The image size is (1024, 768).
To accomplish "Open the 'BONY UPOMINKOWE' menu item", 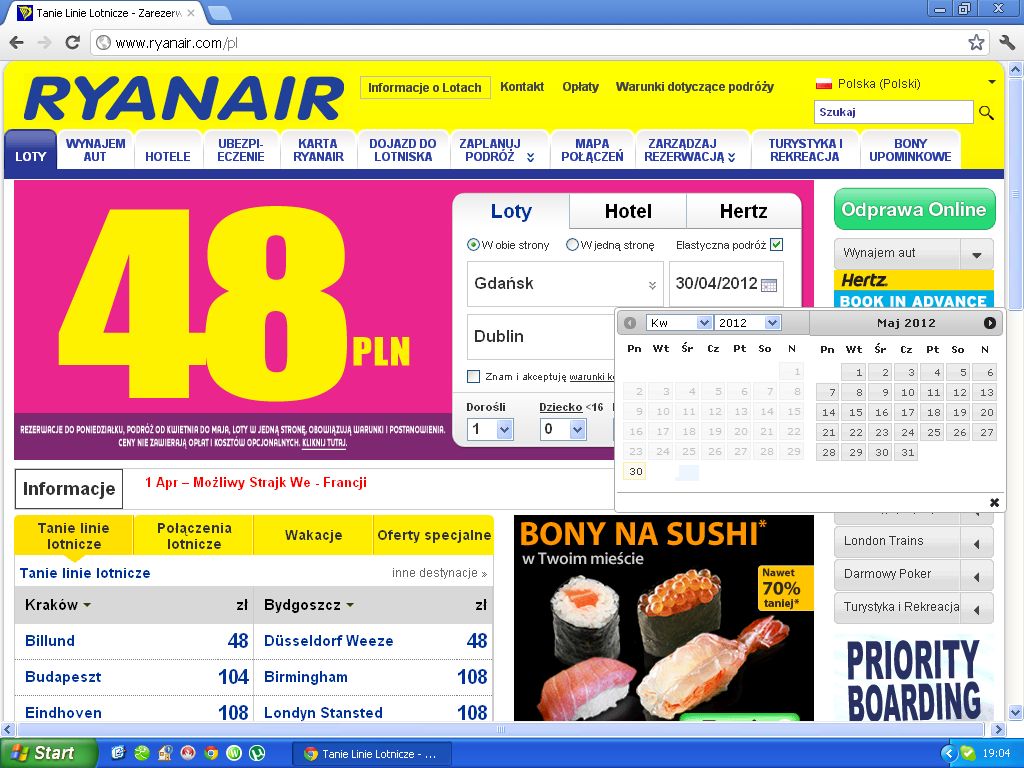I will pyautogui.click(x=910, y=150).
